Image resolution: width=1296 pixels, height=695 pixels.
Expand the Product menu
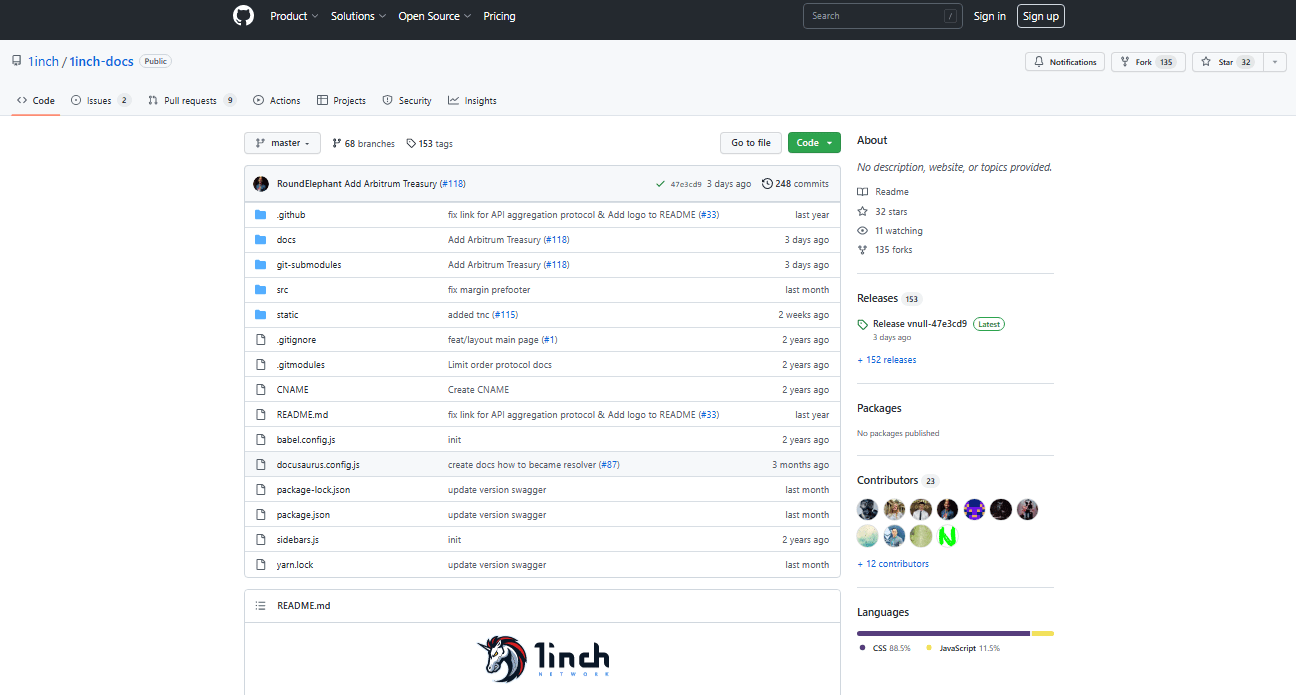coord(294,16)
